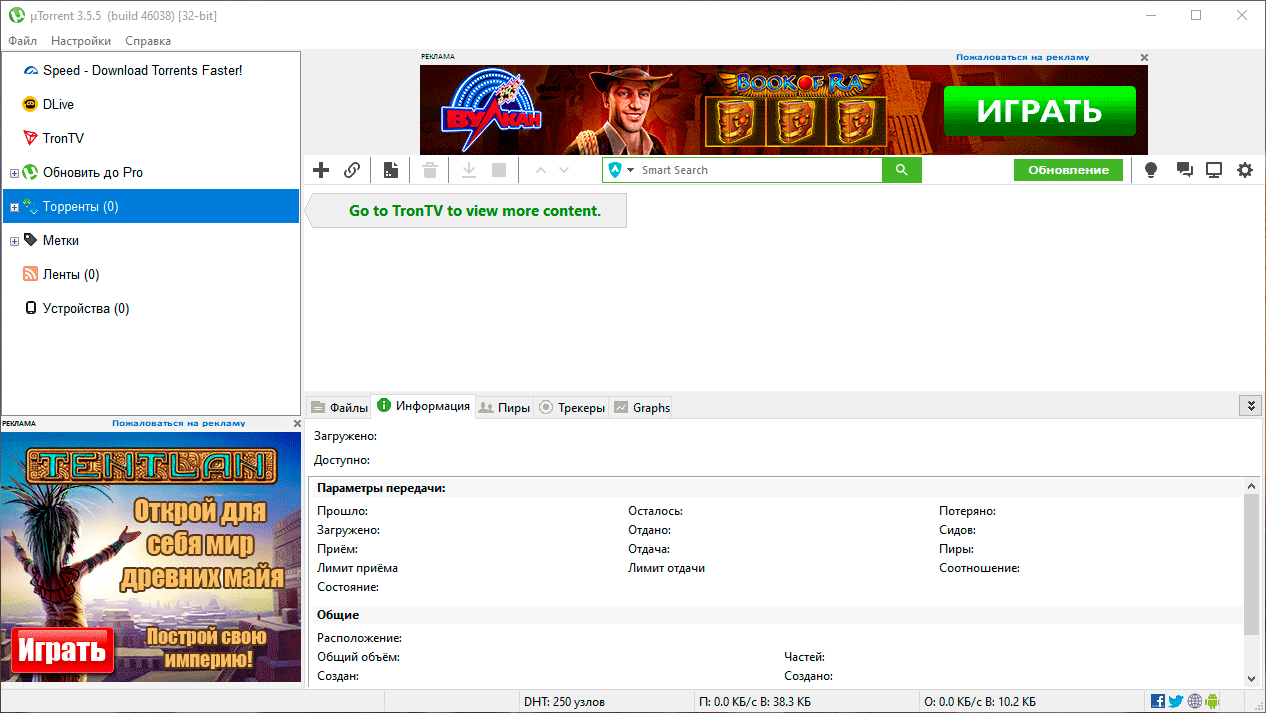Viewport: 1266px width, 713px height.
Task: Switch to the Информация tab
Action: point(423,405)
